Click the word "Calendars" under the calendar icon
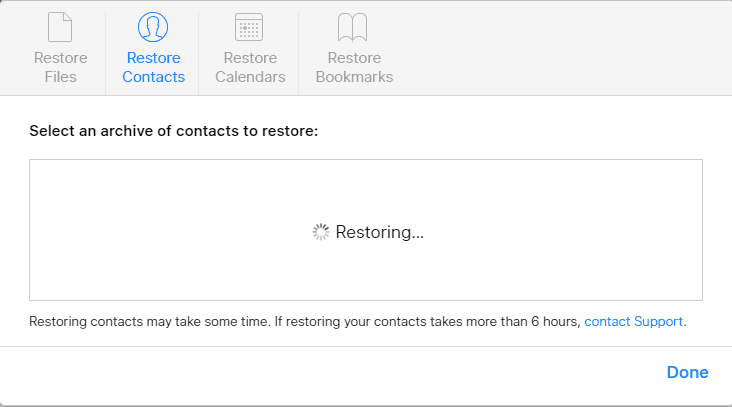This screenshot has width=732, height=407. 250,77
